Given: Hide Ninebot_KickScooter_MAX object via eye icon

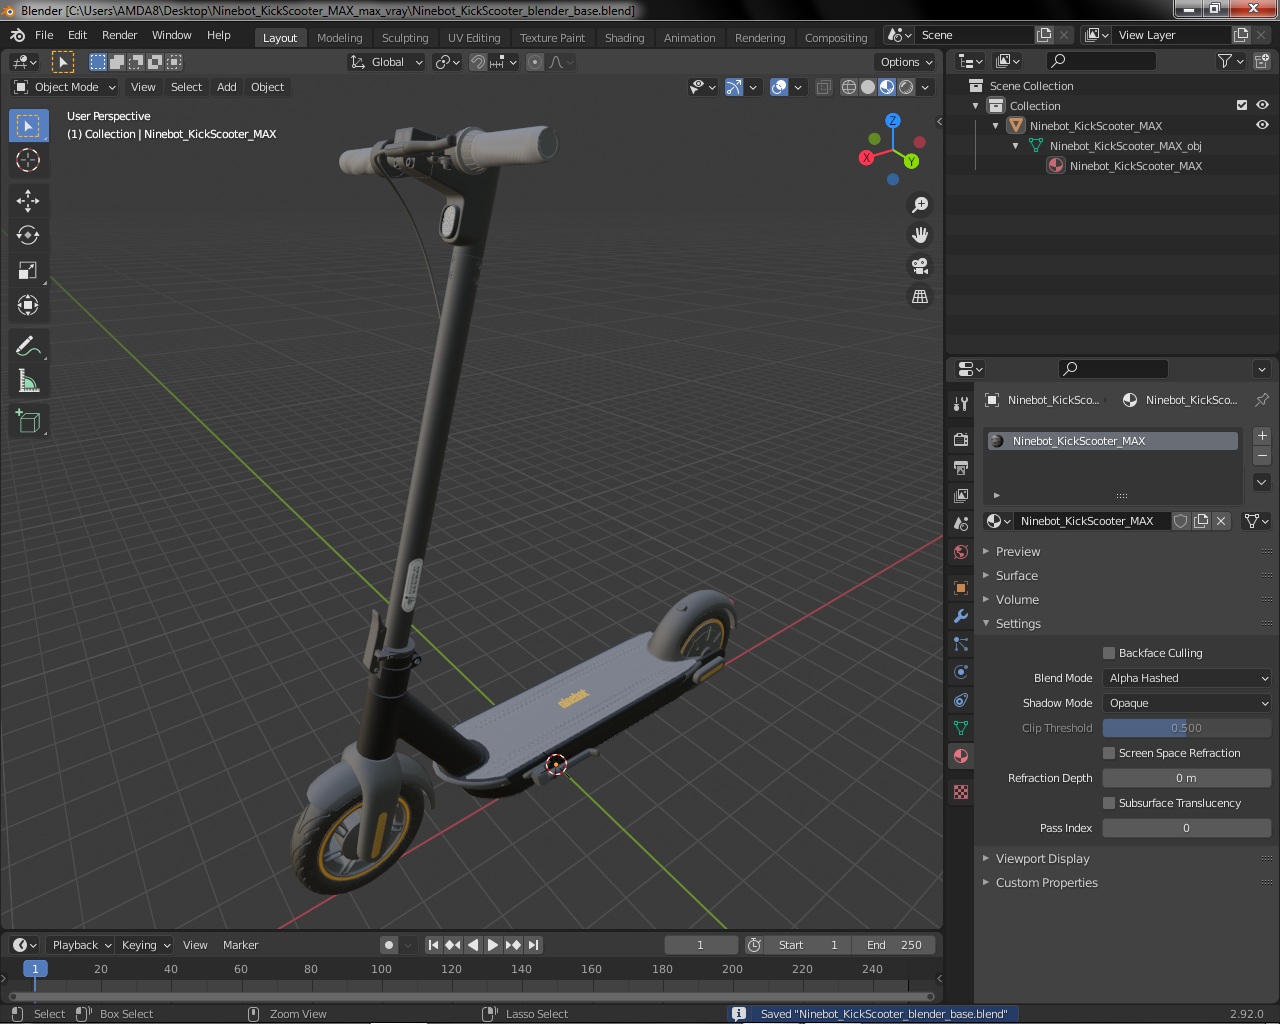Looking at the screenshot, I should click(1262, 125).
